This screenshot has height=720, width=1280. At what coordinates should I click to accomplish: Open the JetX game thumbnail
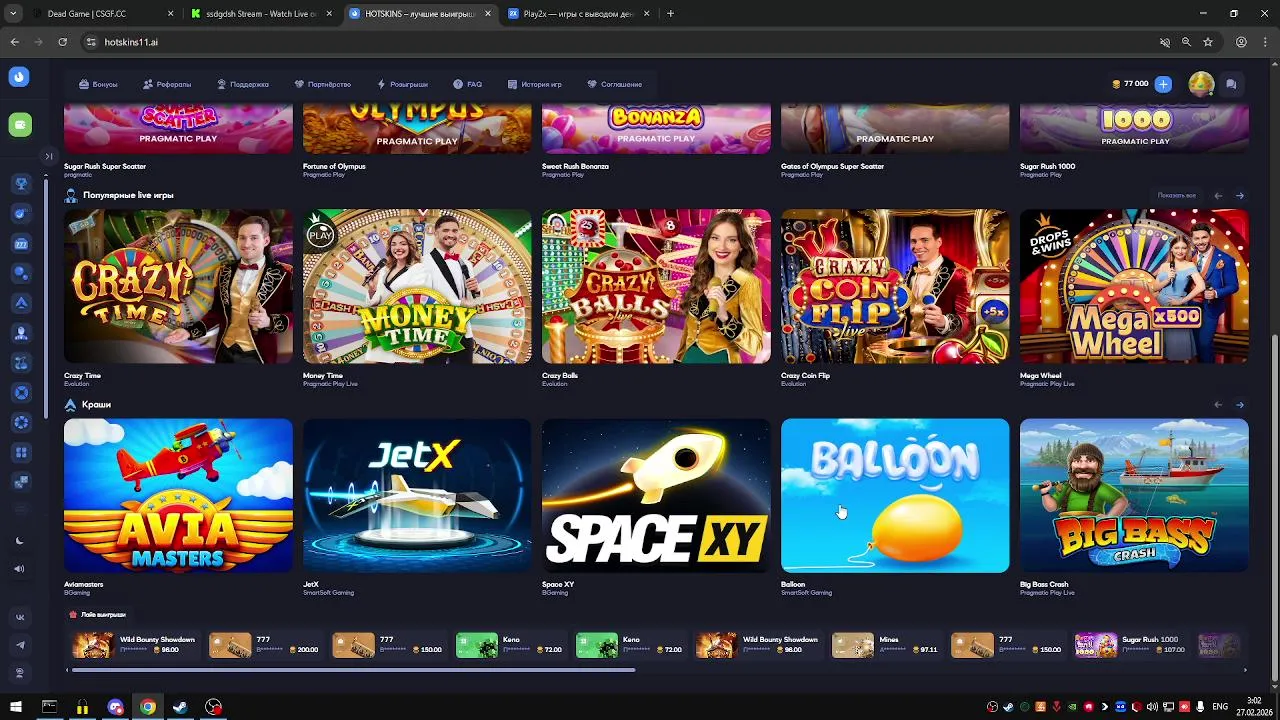(x=417, y=495)
